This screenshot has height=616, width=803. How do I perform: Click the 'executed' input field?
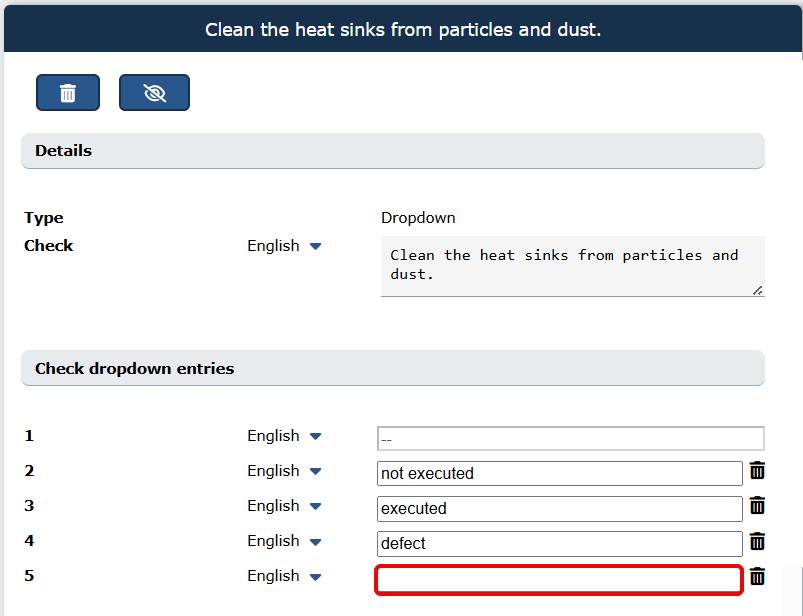coord(560,508)
